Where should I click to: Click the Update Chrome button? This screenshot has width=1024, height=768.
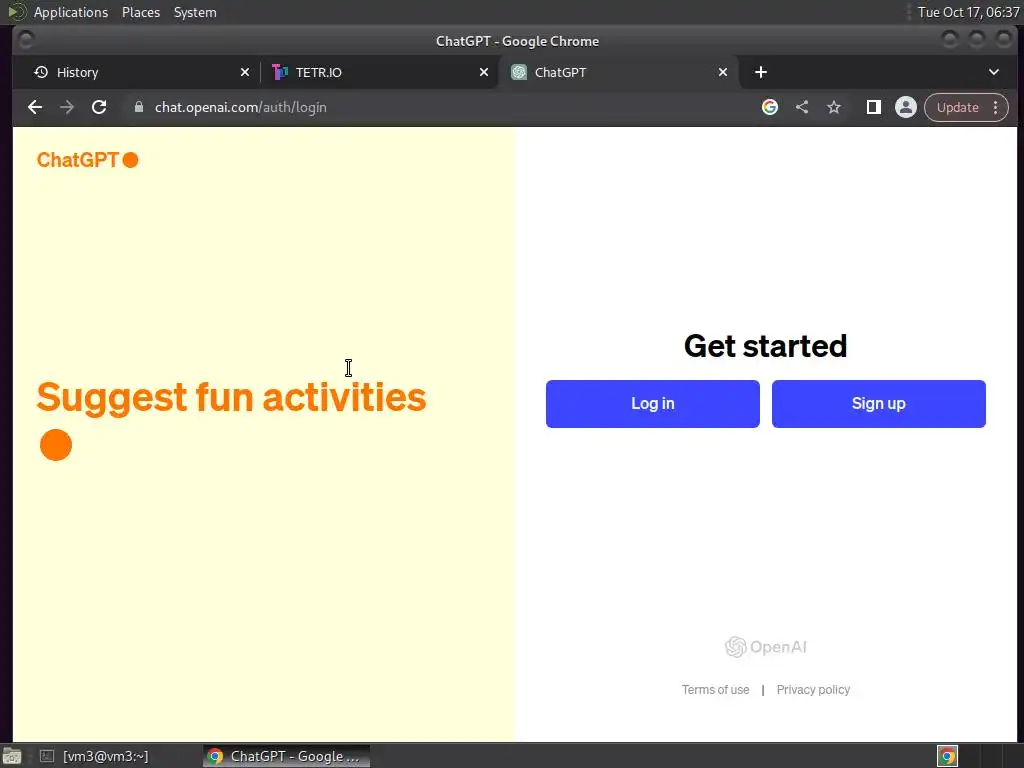click(x=957, y=107)
